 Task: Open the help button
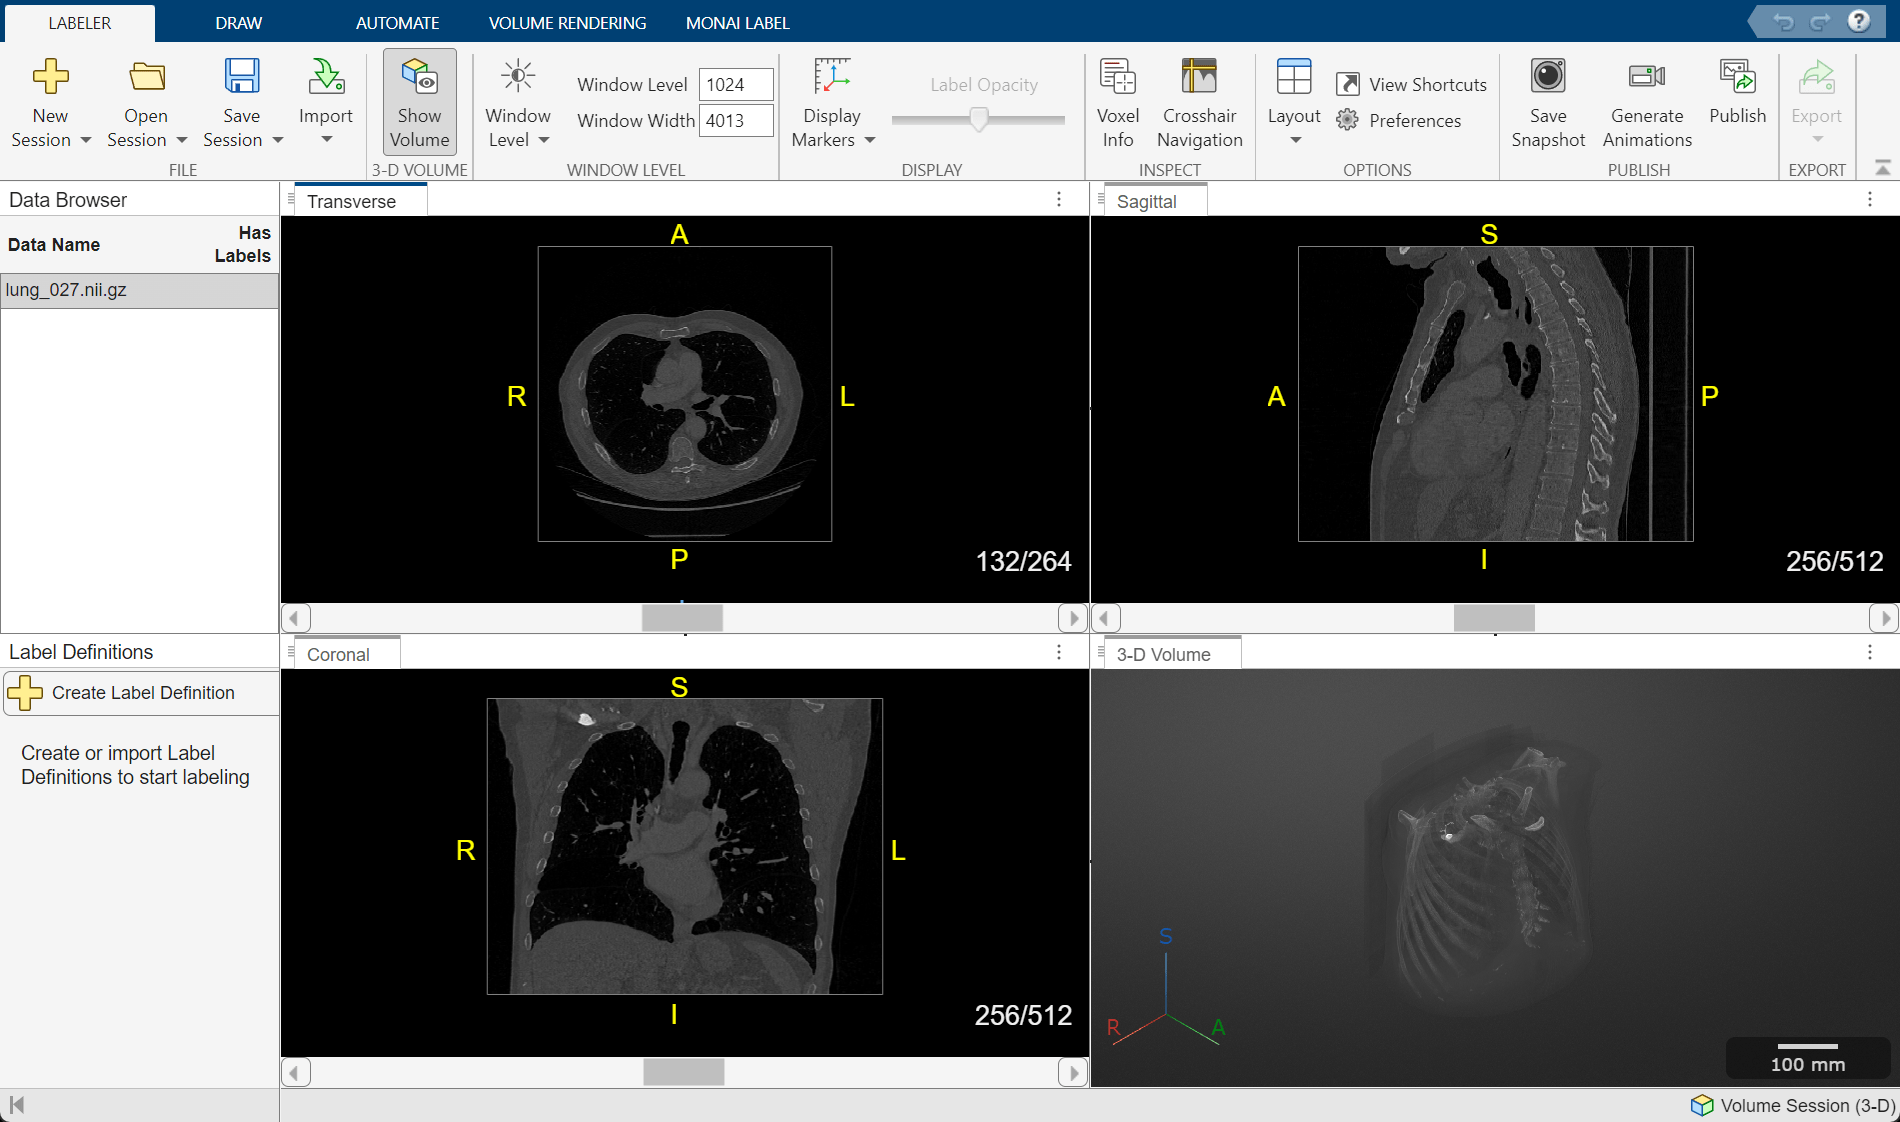click(x=1859, y=20)
